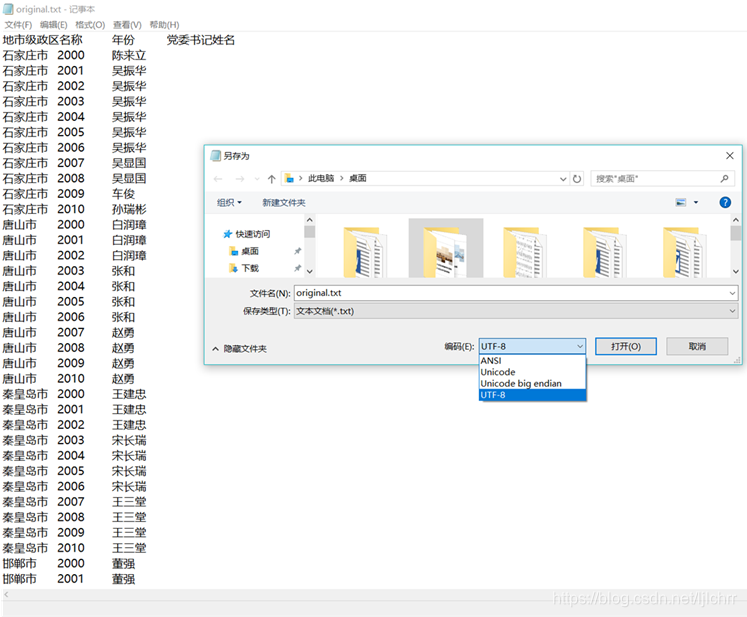
Task: Click 孙瑞彬 in the Notepad text
Action: pos(129,209)
